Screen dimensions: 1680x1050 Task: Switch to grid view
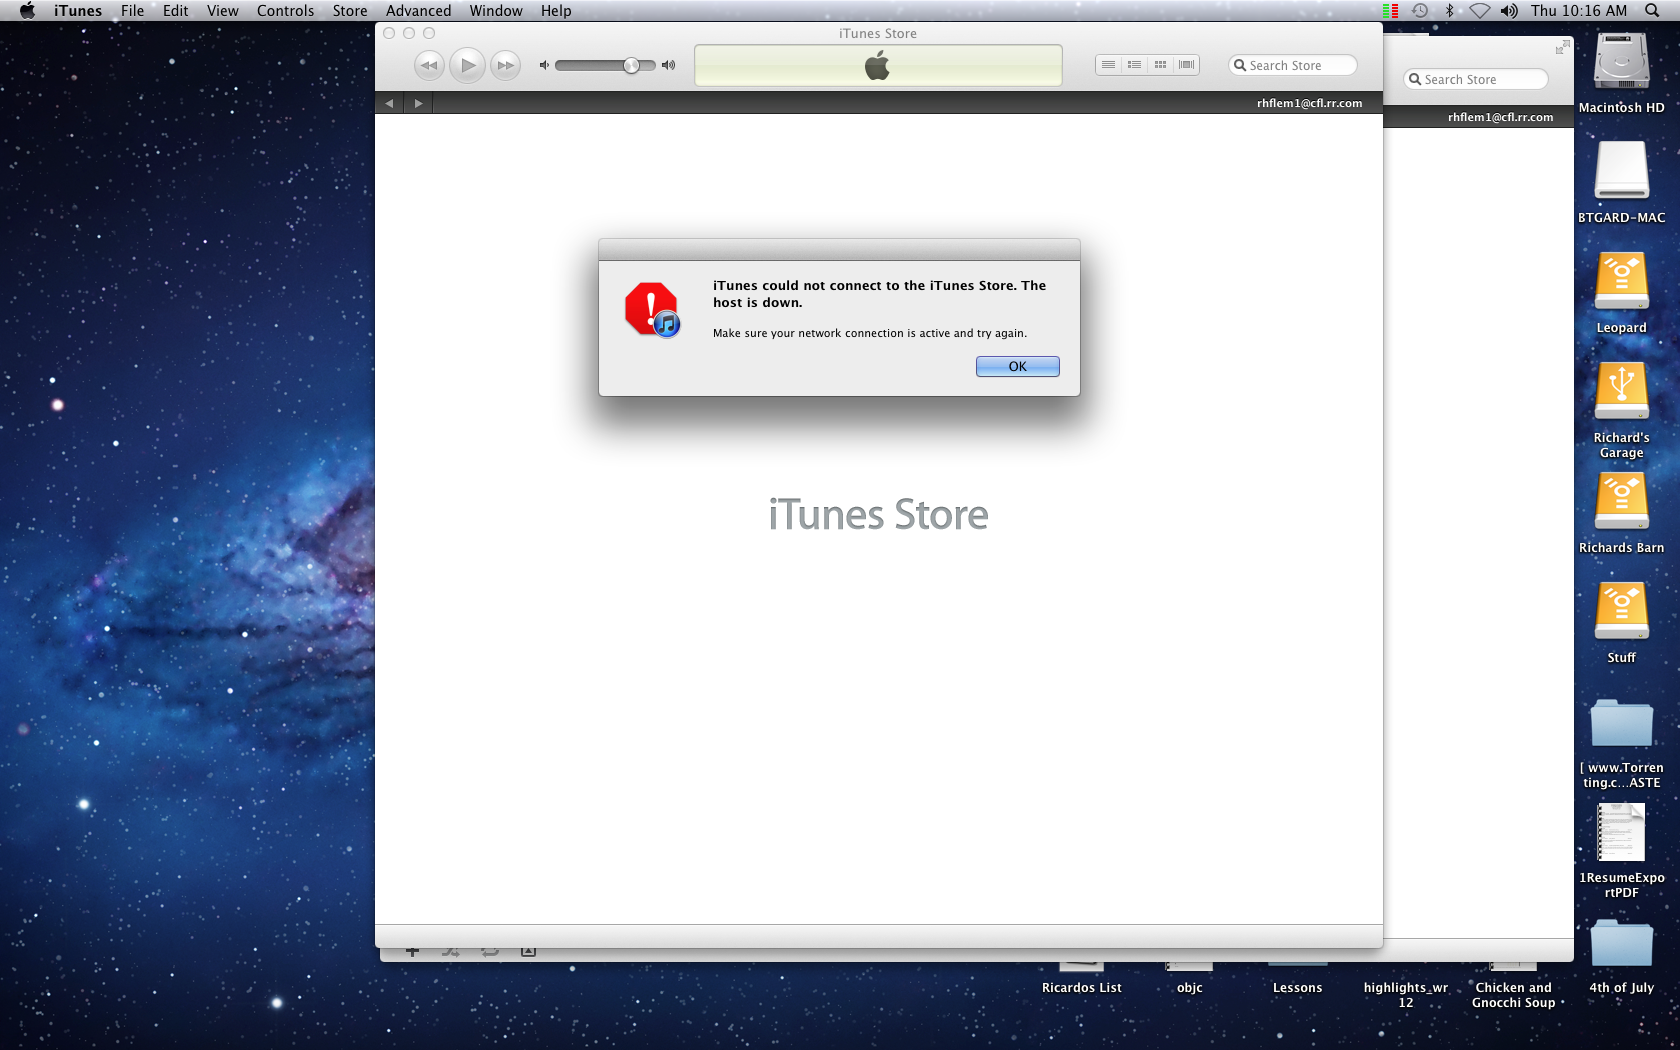[1160, 65]
